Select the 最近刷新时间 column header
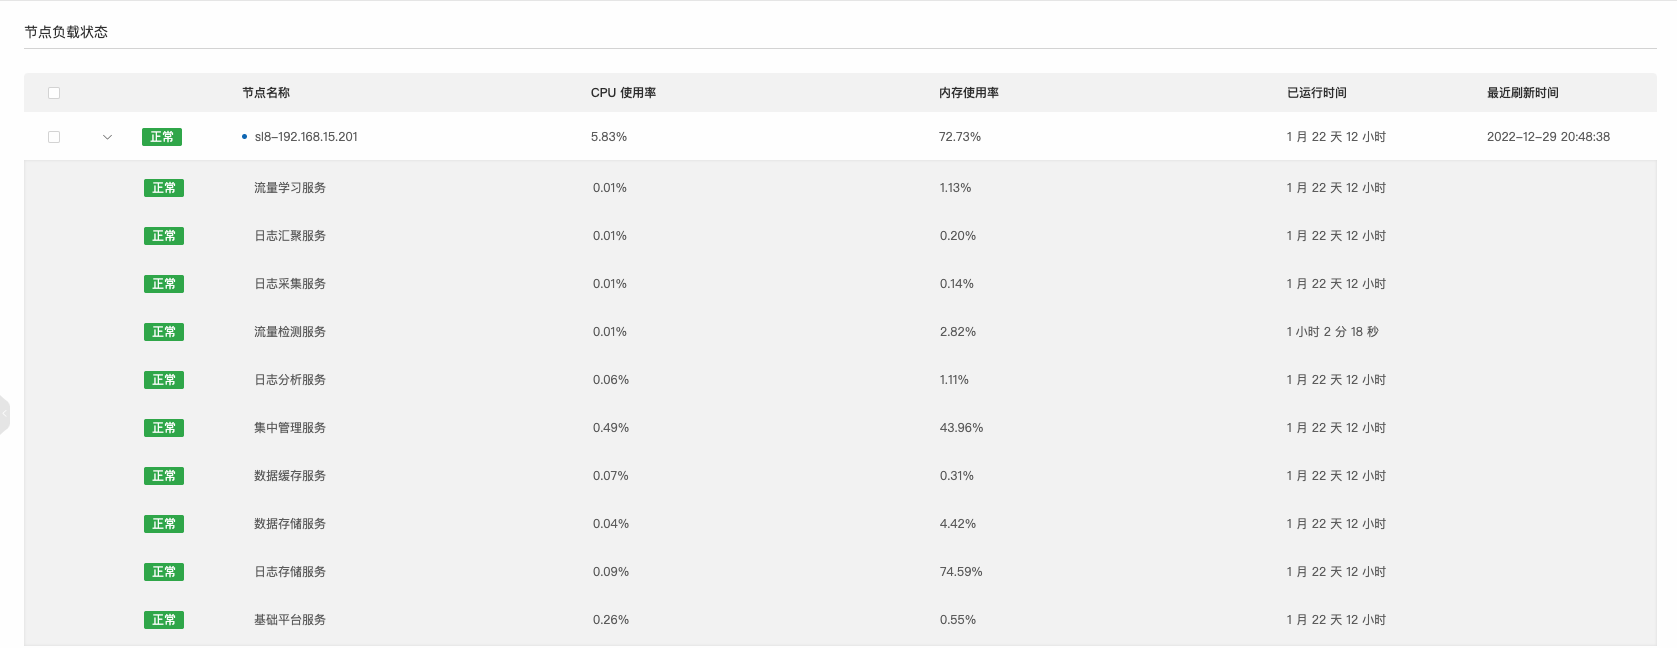 pos(1522,93)
